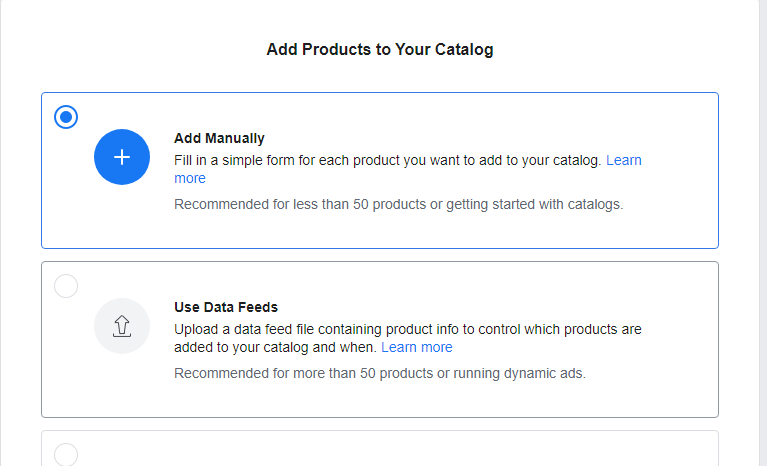
Task: Select the third option's radio button at bottom
Action: point(66,454)
